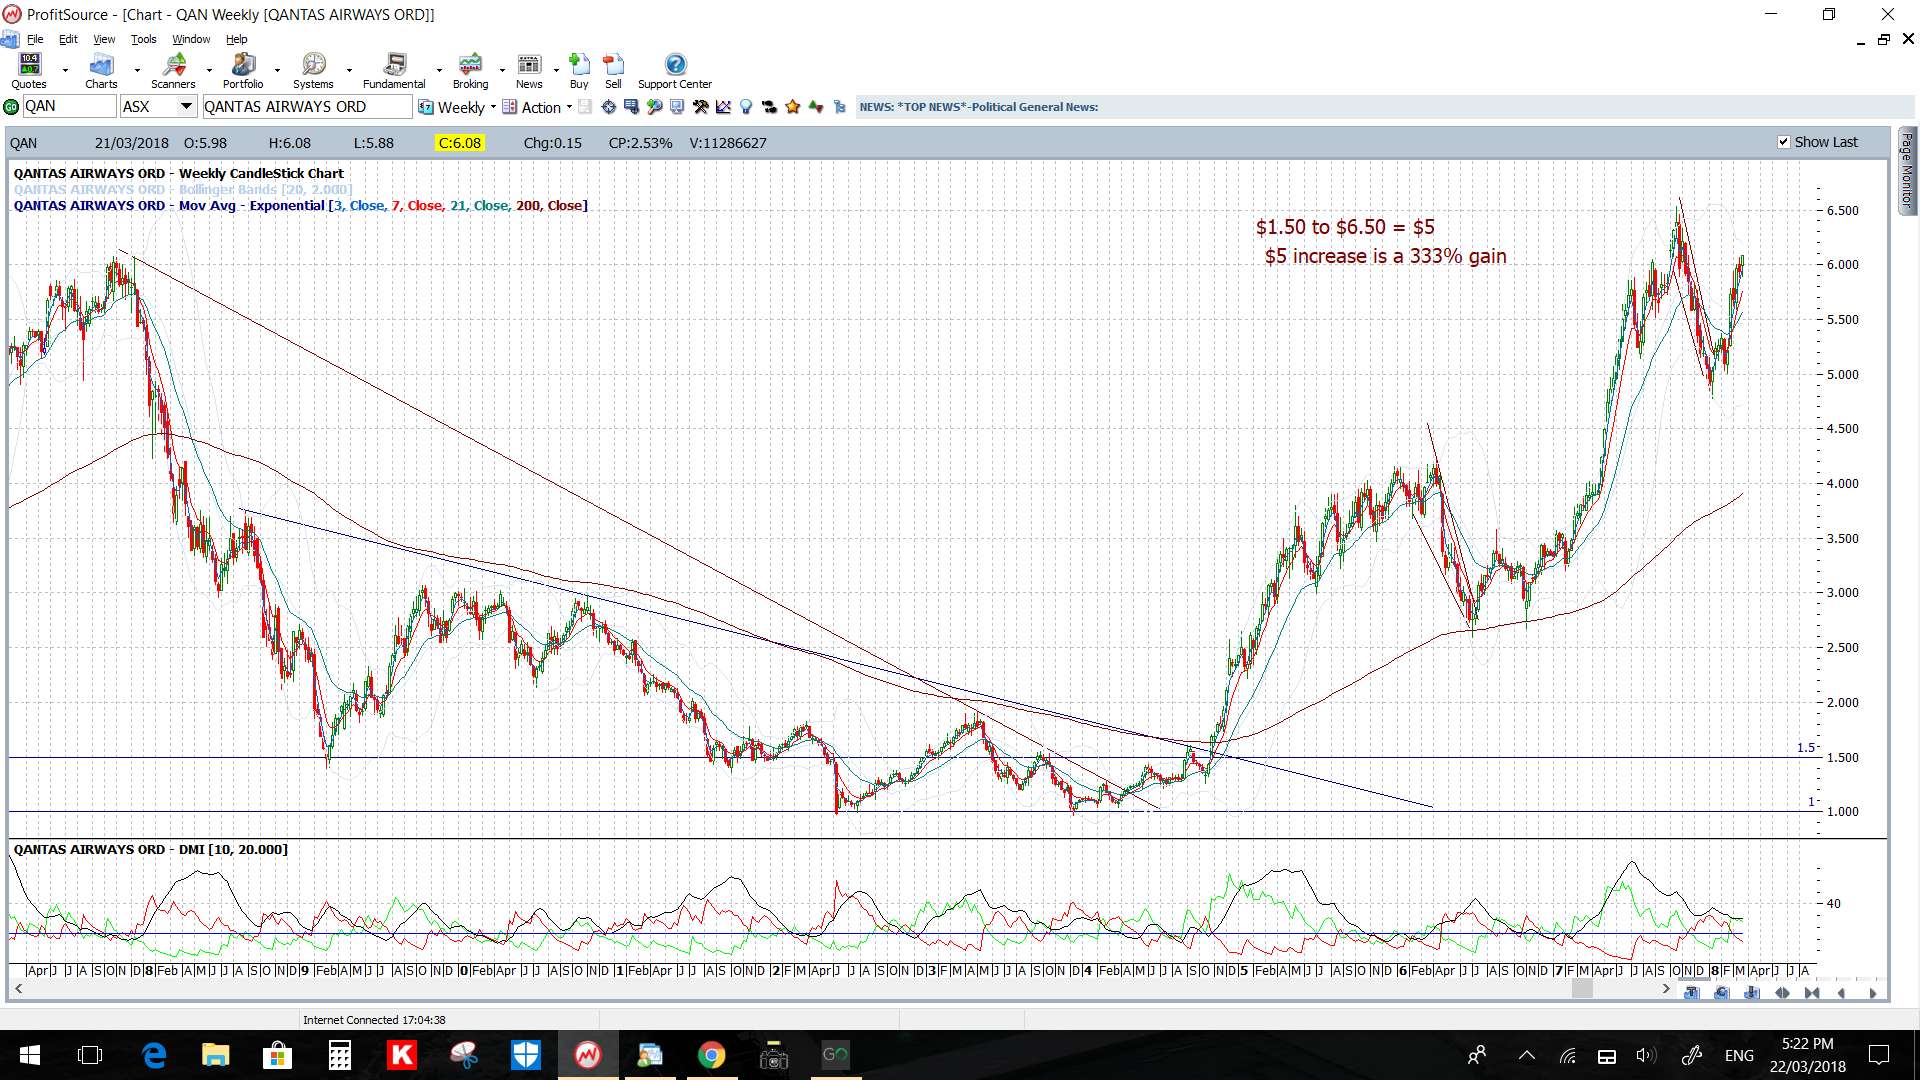Click the highlighted close price C:6.08
The height and width of the screenshot is (1080, 1920).
(x=460, y=143)
